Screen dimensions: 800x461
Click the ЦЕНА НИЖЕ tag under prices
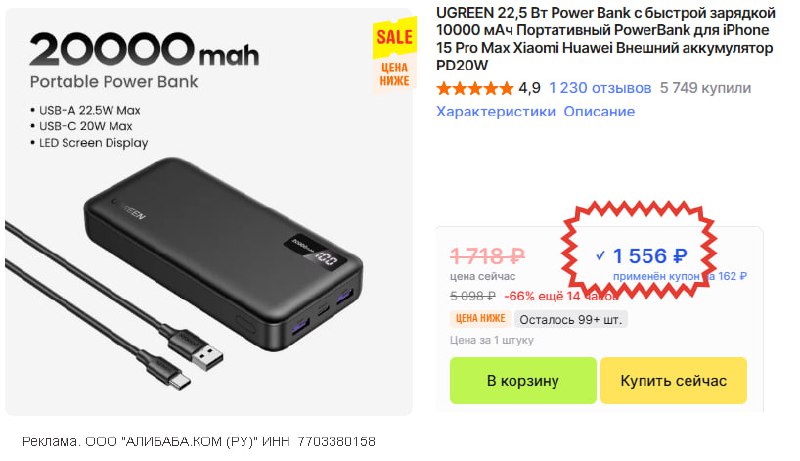point(480,320)
